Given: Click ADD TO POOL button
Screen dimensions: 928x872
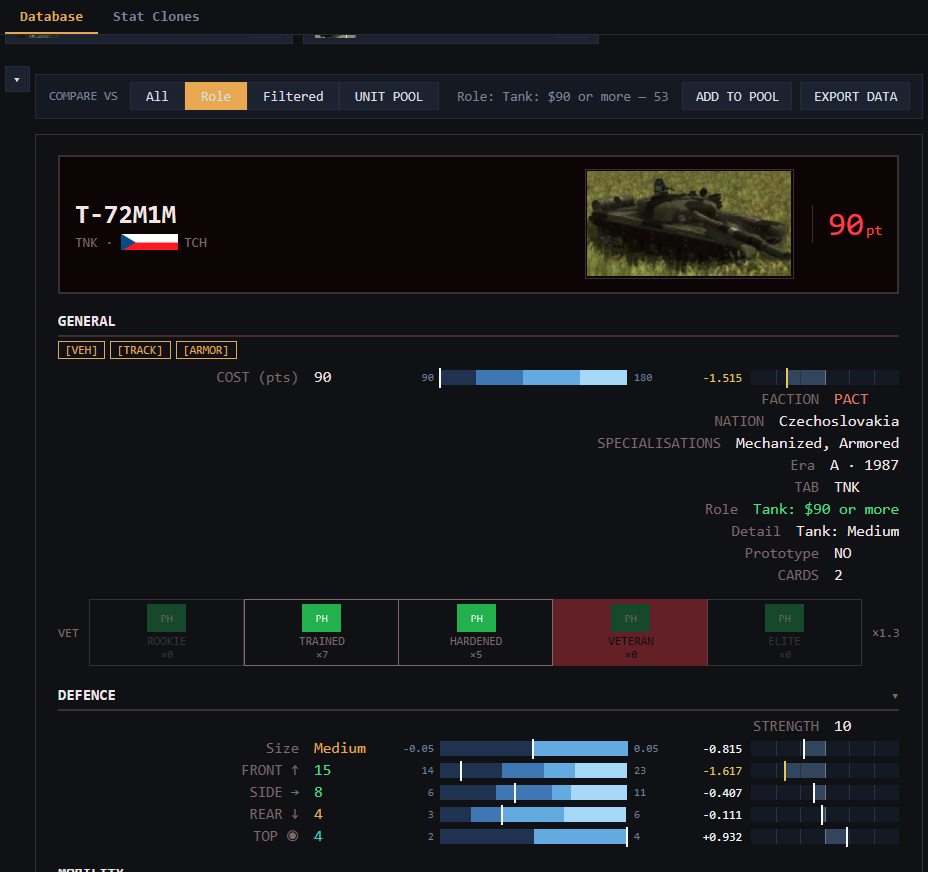Looking at the screenshot, I should click(x=737, y=96).
